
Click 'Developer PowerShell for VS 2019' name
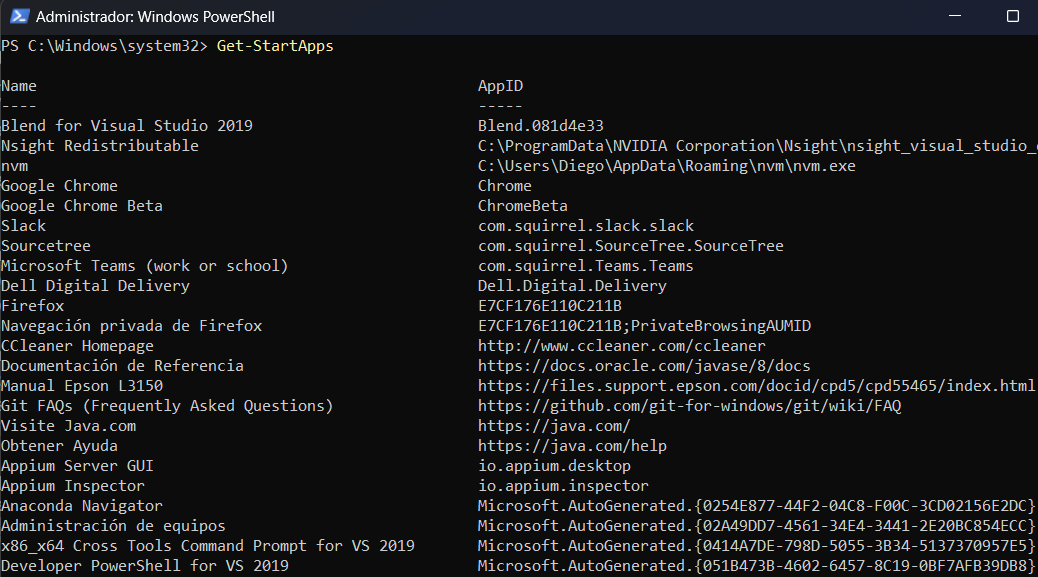tap(145, 566)
